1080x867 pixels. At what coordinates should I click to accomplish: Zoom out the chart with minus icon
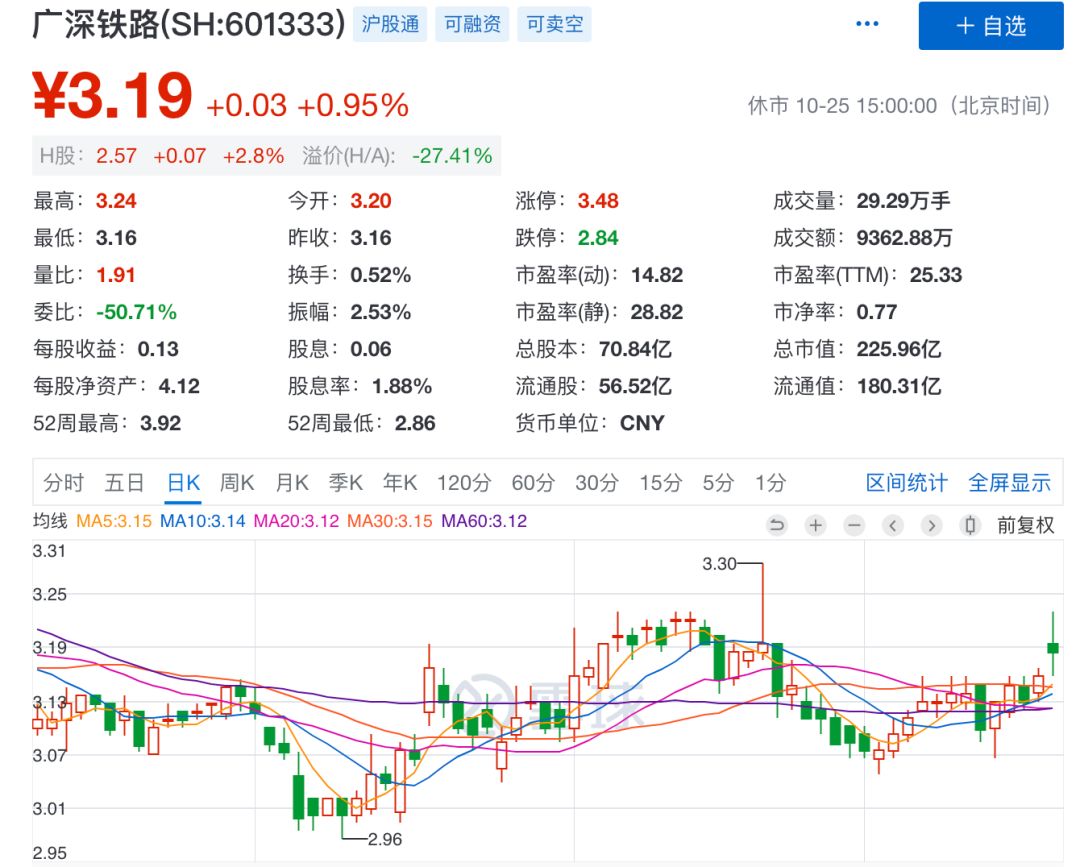point(854,526)
